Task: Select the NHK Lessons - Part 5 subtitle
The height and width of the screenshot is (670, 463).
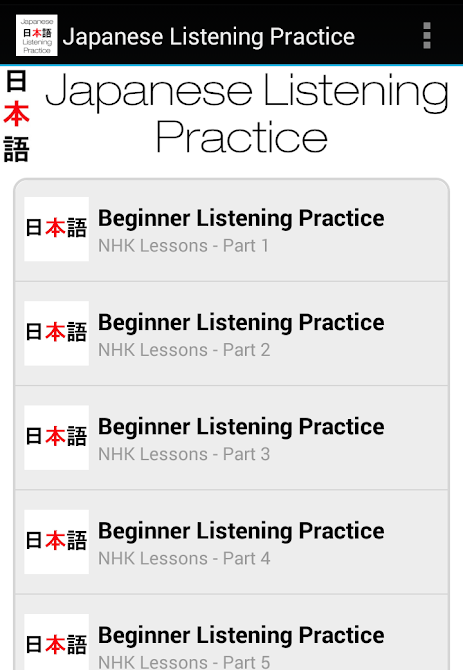Action: tap(184, 662)
